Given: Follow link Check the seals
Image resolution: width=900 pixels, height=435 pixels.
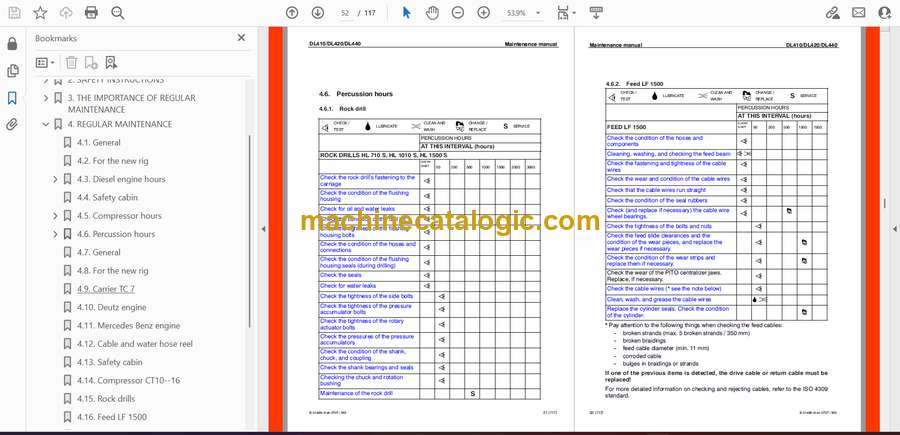Looking at the screenshot, I should pos(340,275).
